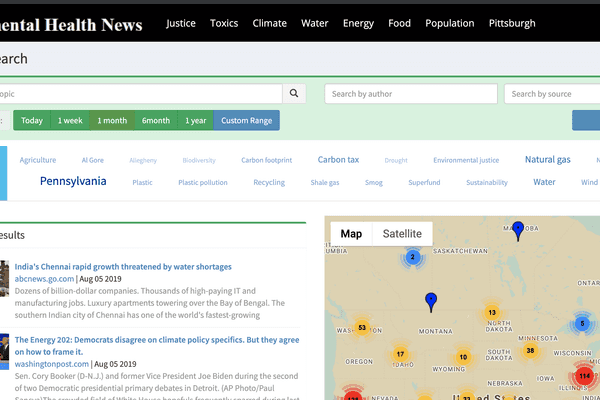The width and height of the screenshot is (600, 400).
Task: Select the Natural gas tag
Action: point(548,160)
